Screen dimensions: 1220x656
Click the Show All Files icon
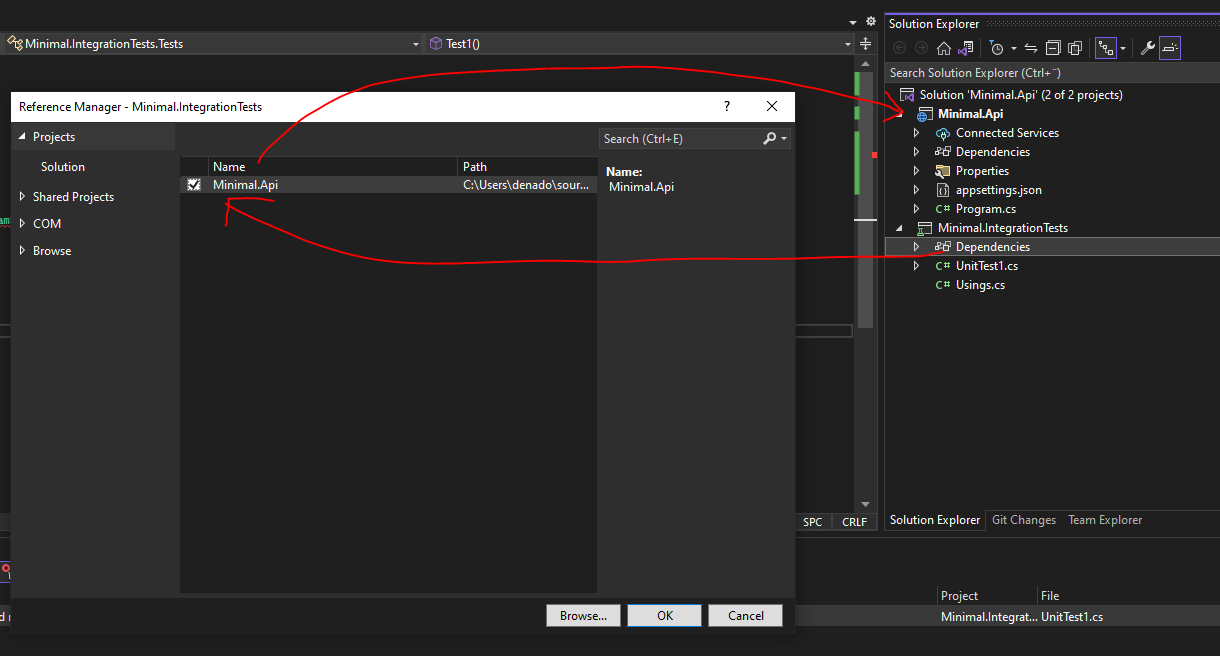coord(1075,48)
